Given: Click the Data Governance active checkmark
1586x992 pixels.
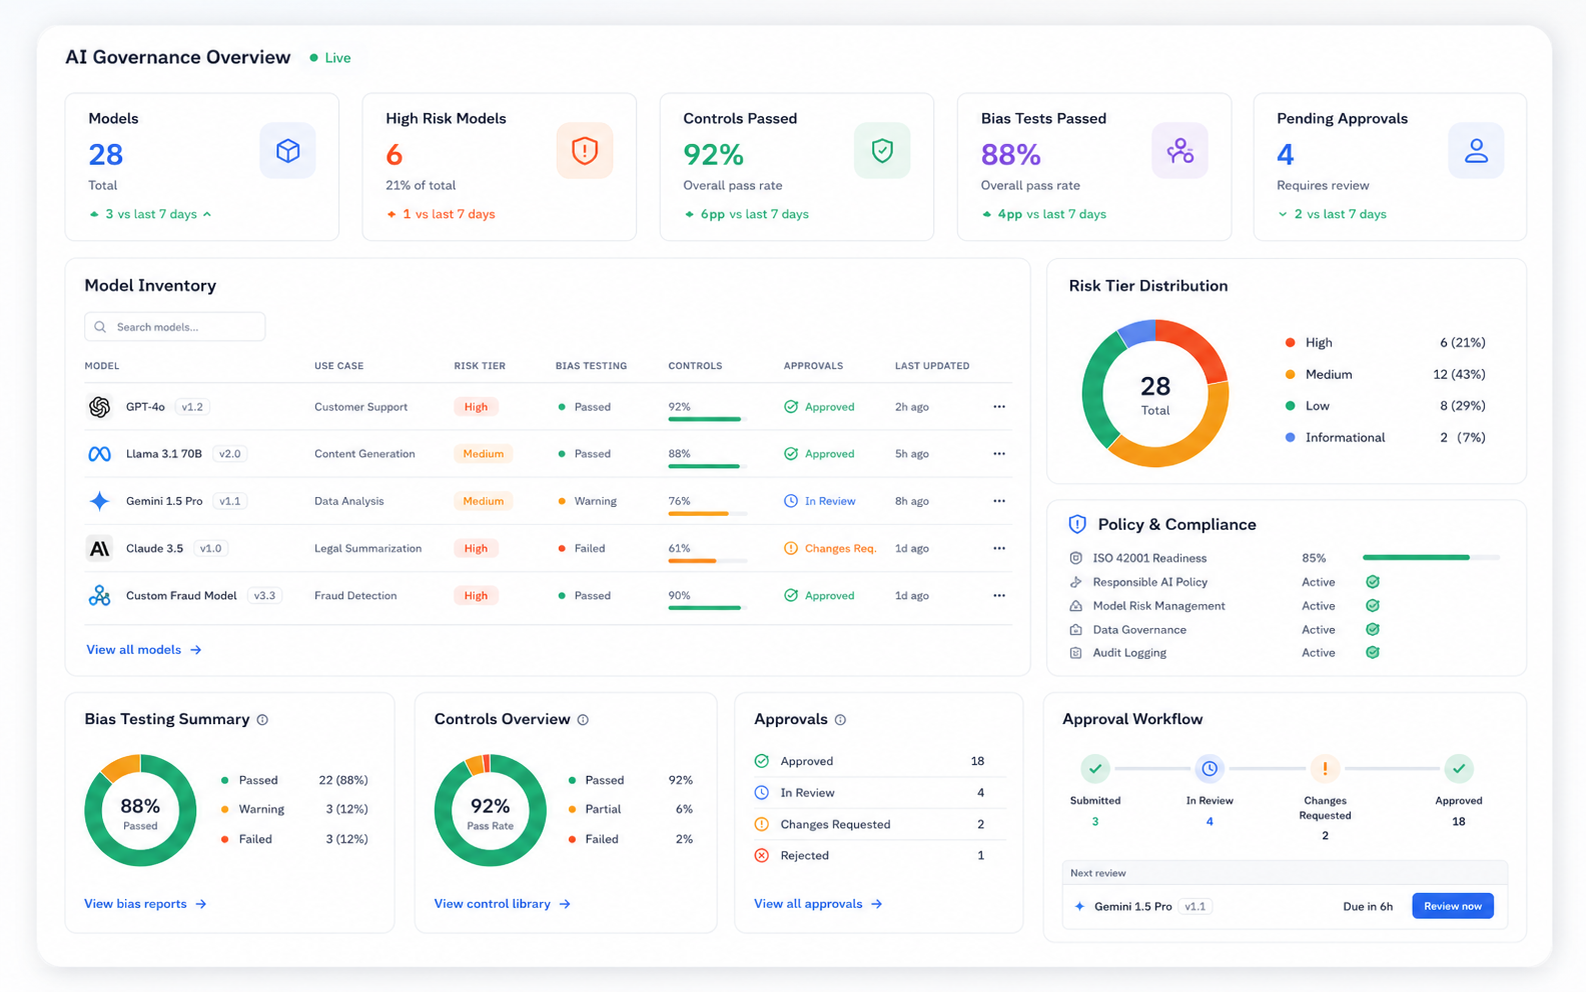Looking at the screenshot, I should point(1373,630).
